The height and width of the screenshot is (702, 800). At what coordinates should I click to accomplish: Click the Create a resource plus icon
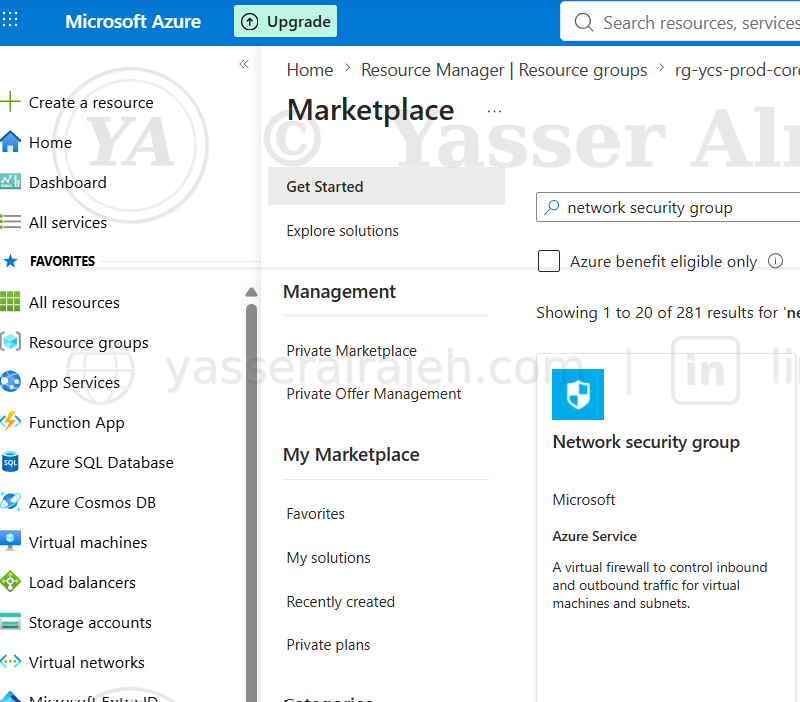pyautogui.click(x=10, y=102)
